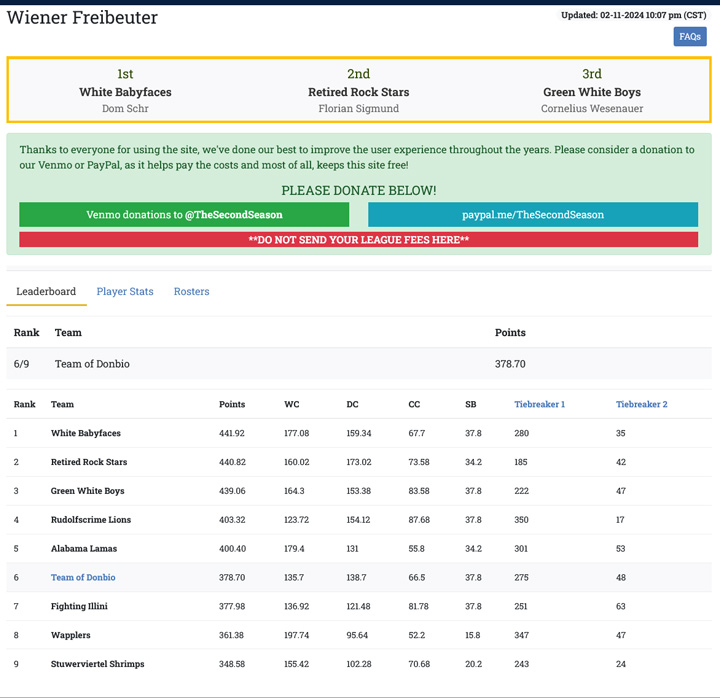
Task: Click 2nd place Retired Rock Stars heading
Action: point(359,92)
